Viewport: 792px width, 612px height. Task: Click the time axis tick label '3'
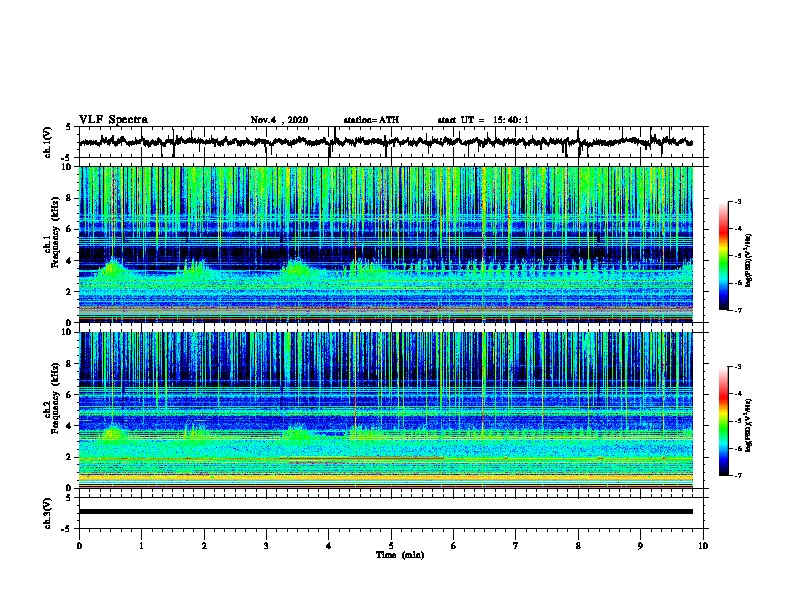click(266, 546)
